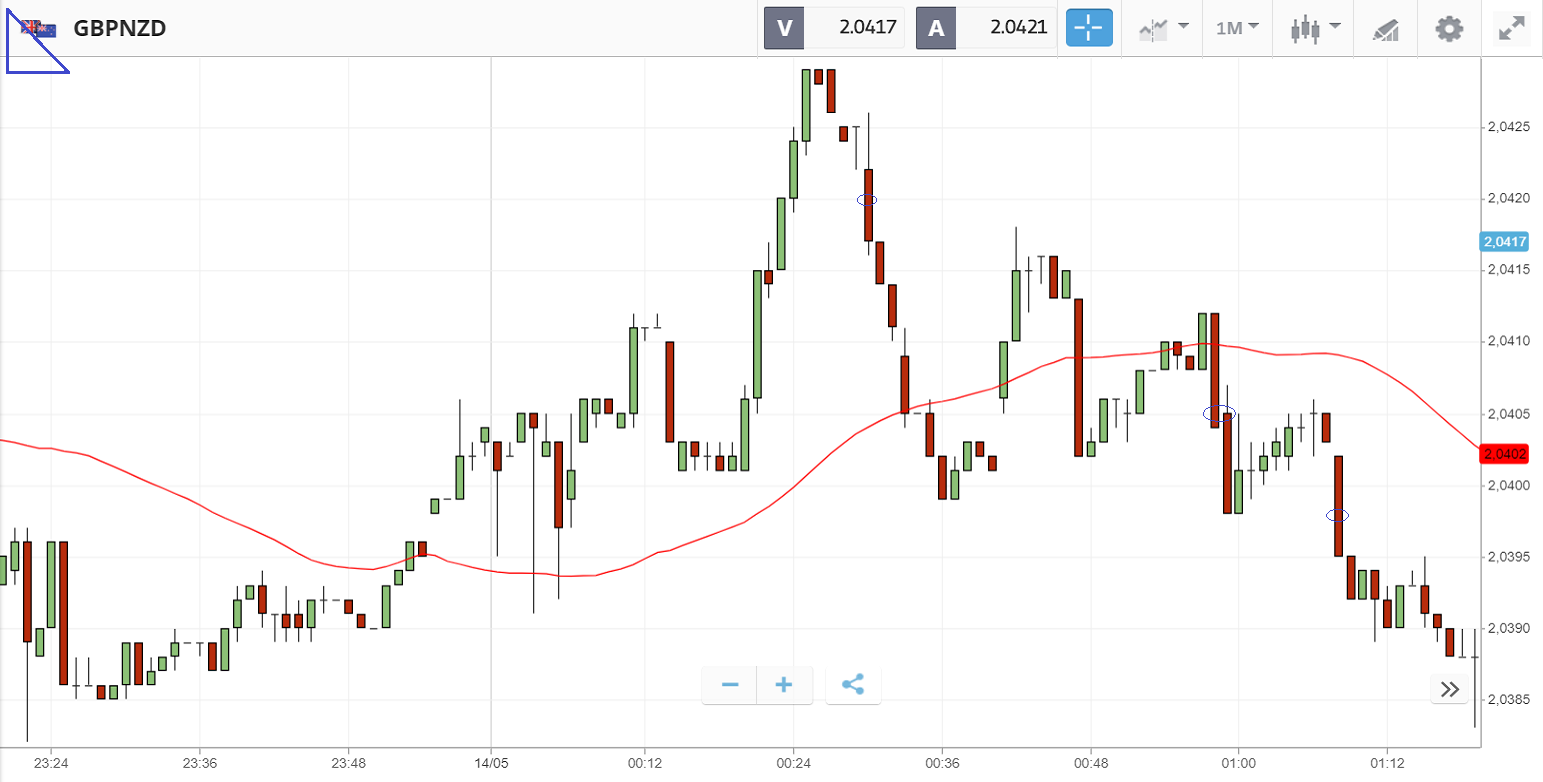
Task: Click the A buy price button
Action: coord(936,28)
